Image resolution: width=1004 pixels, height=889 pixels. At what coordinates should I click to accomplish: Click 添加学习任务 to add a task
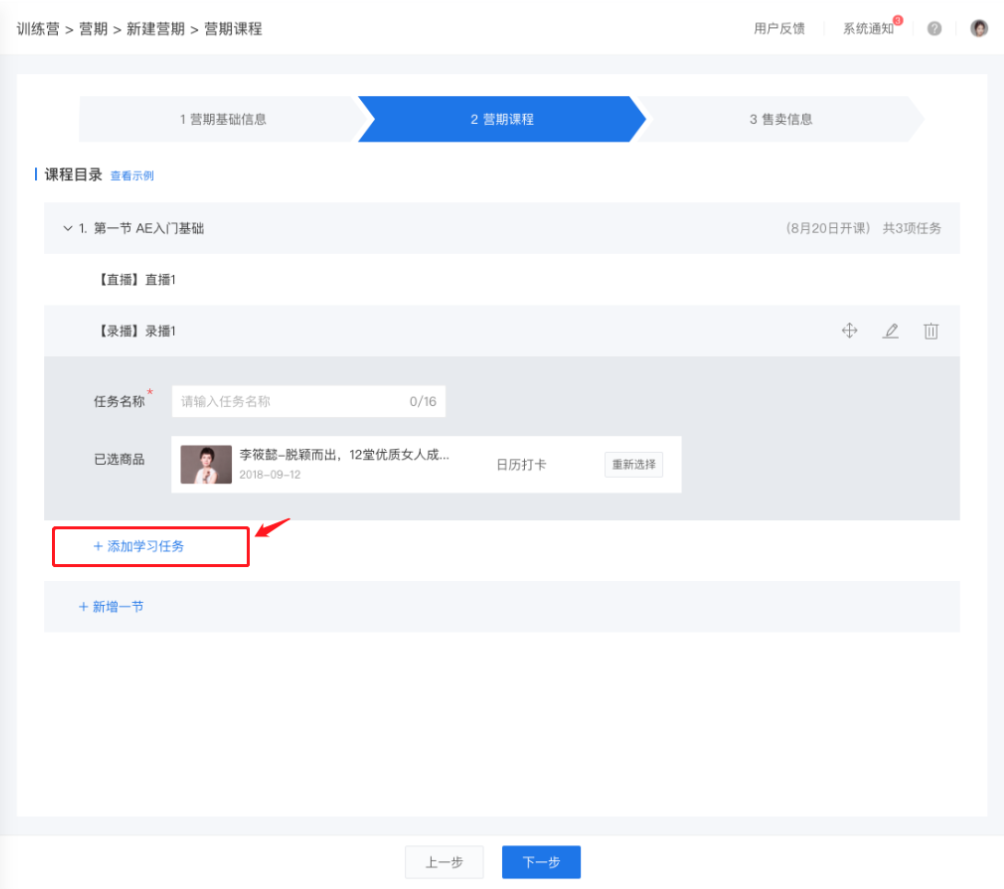(x=139, y=546)
